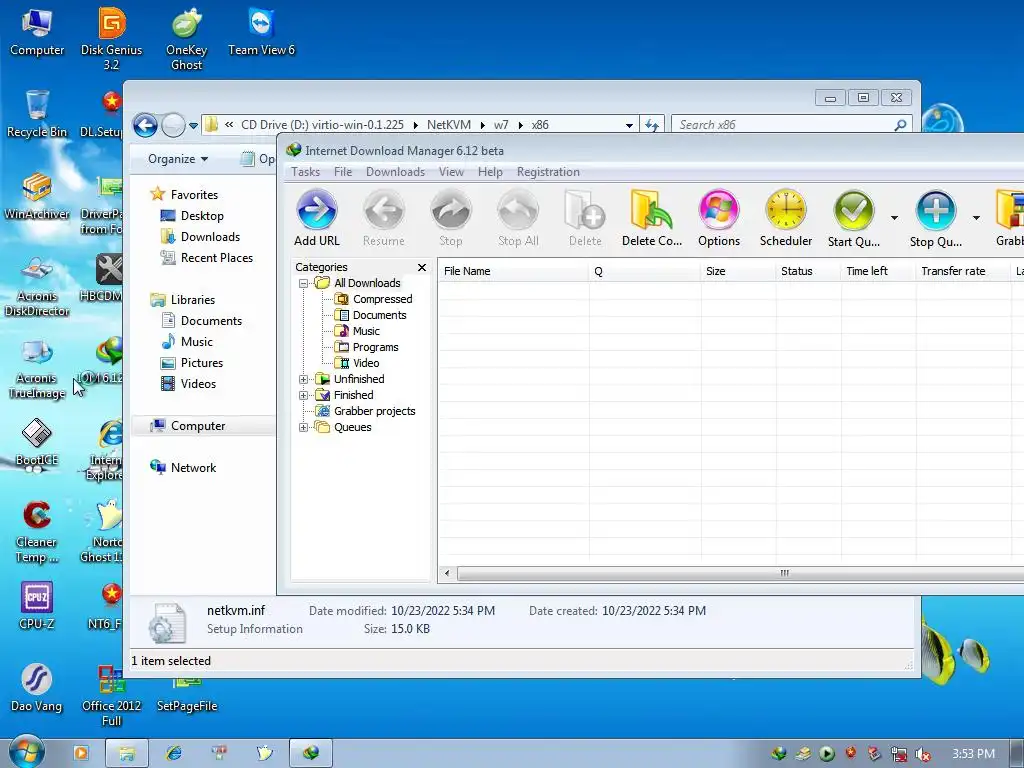The width and height of the screenshot is (1024, 768).
Task: Select the Documents category in IDM
Action: tap(379, 315)
